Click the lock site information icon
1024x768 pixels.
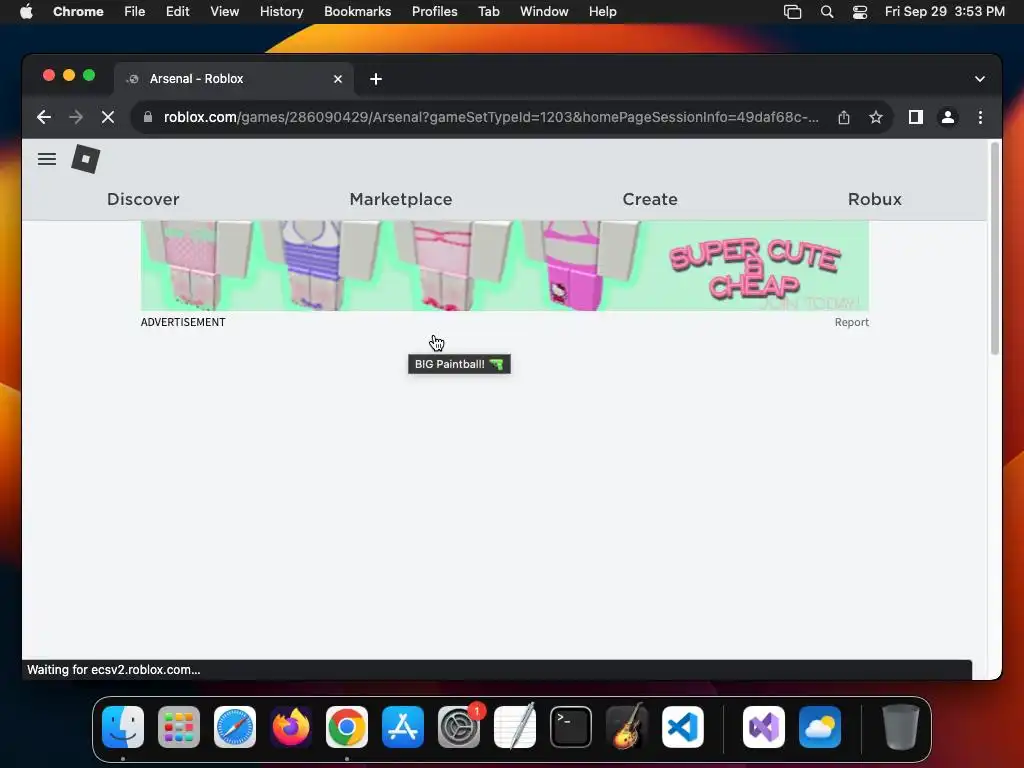(148, 117)
